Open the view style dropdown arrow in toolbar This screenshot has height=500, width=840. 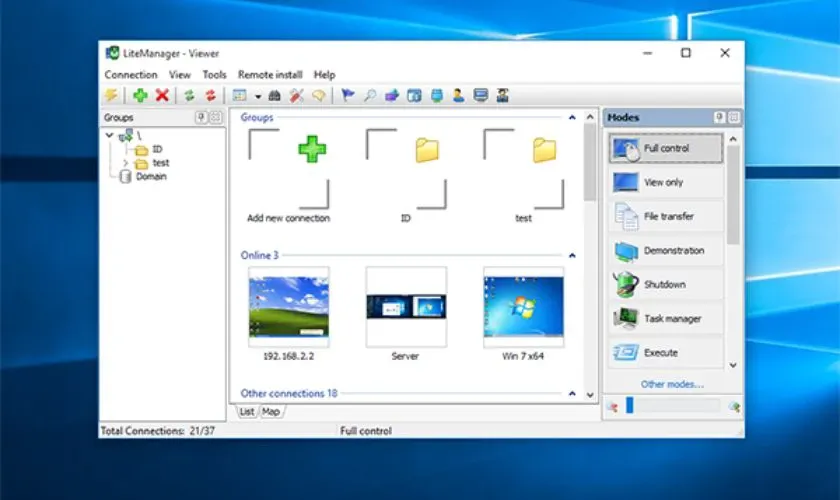pyautogui.click(x=257, y=97)
